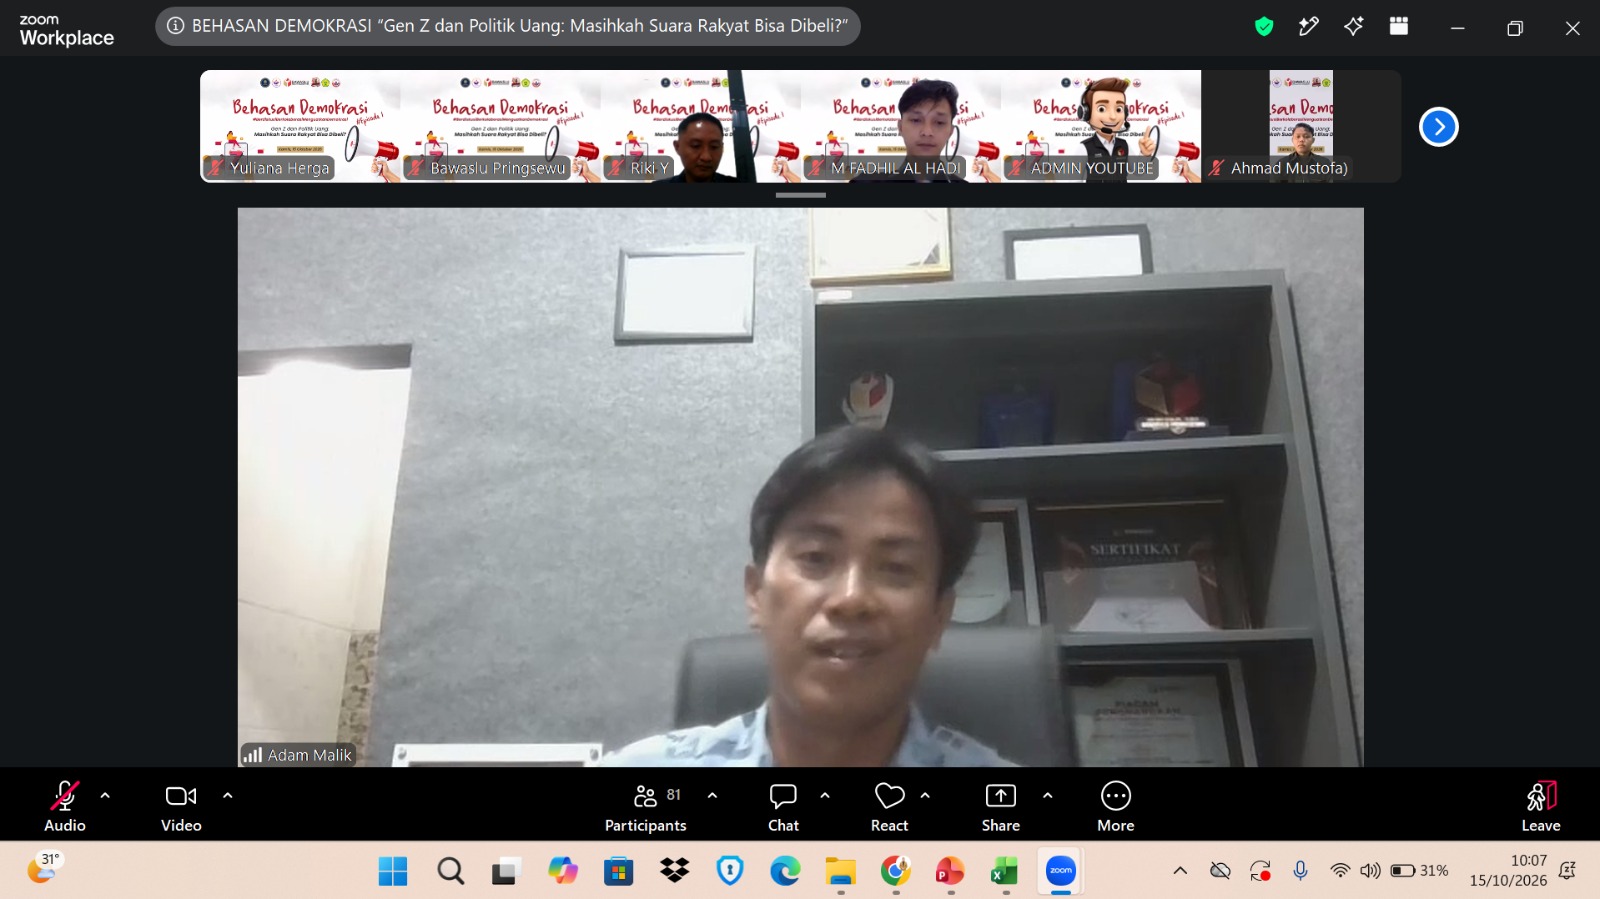Open Excel from taskbar
Image resolution: width=1600 pixels, height=899 pixels.
(1005, 872)
